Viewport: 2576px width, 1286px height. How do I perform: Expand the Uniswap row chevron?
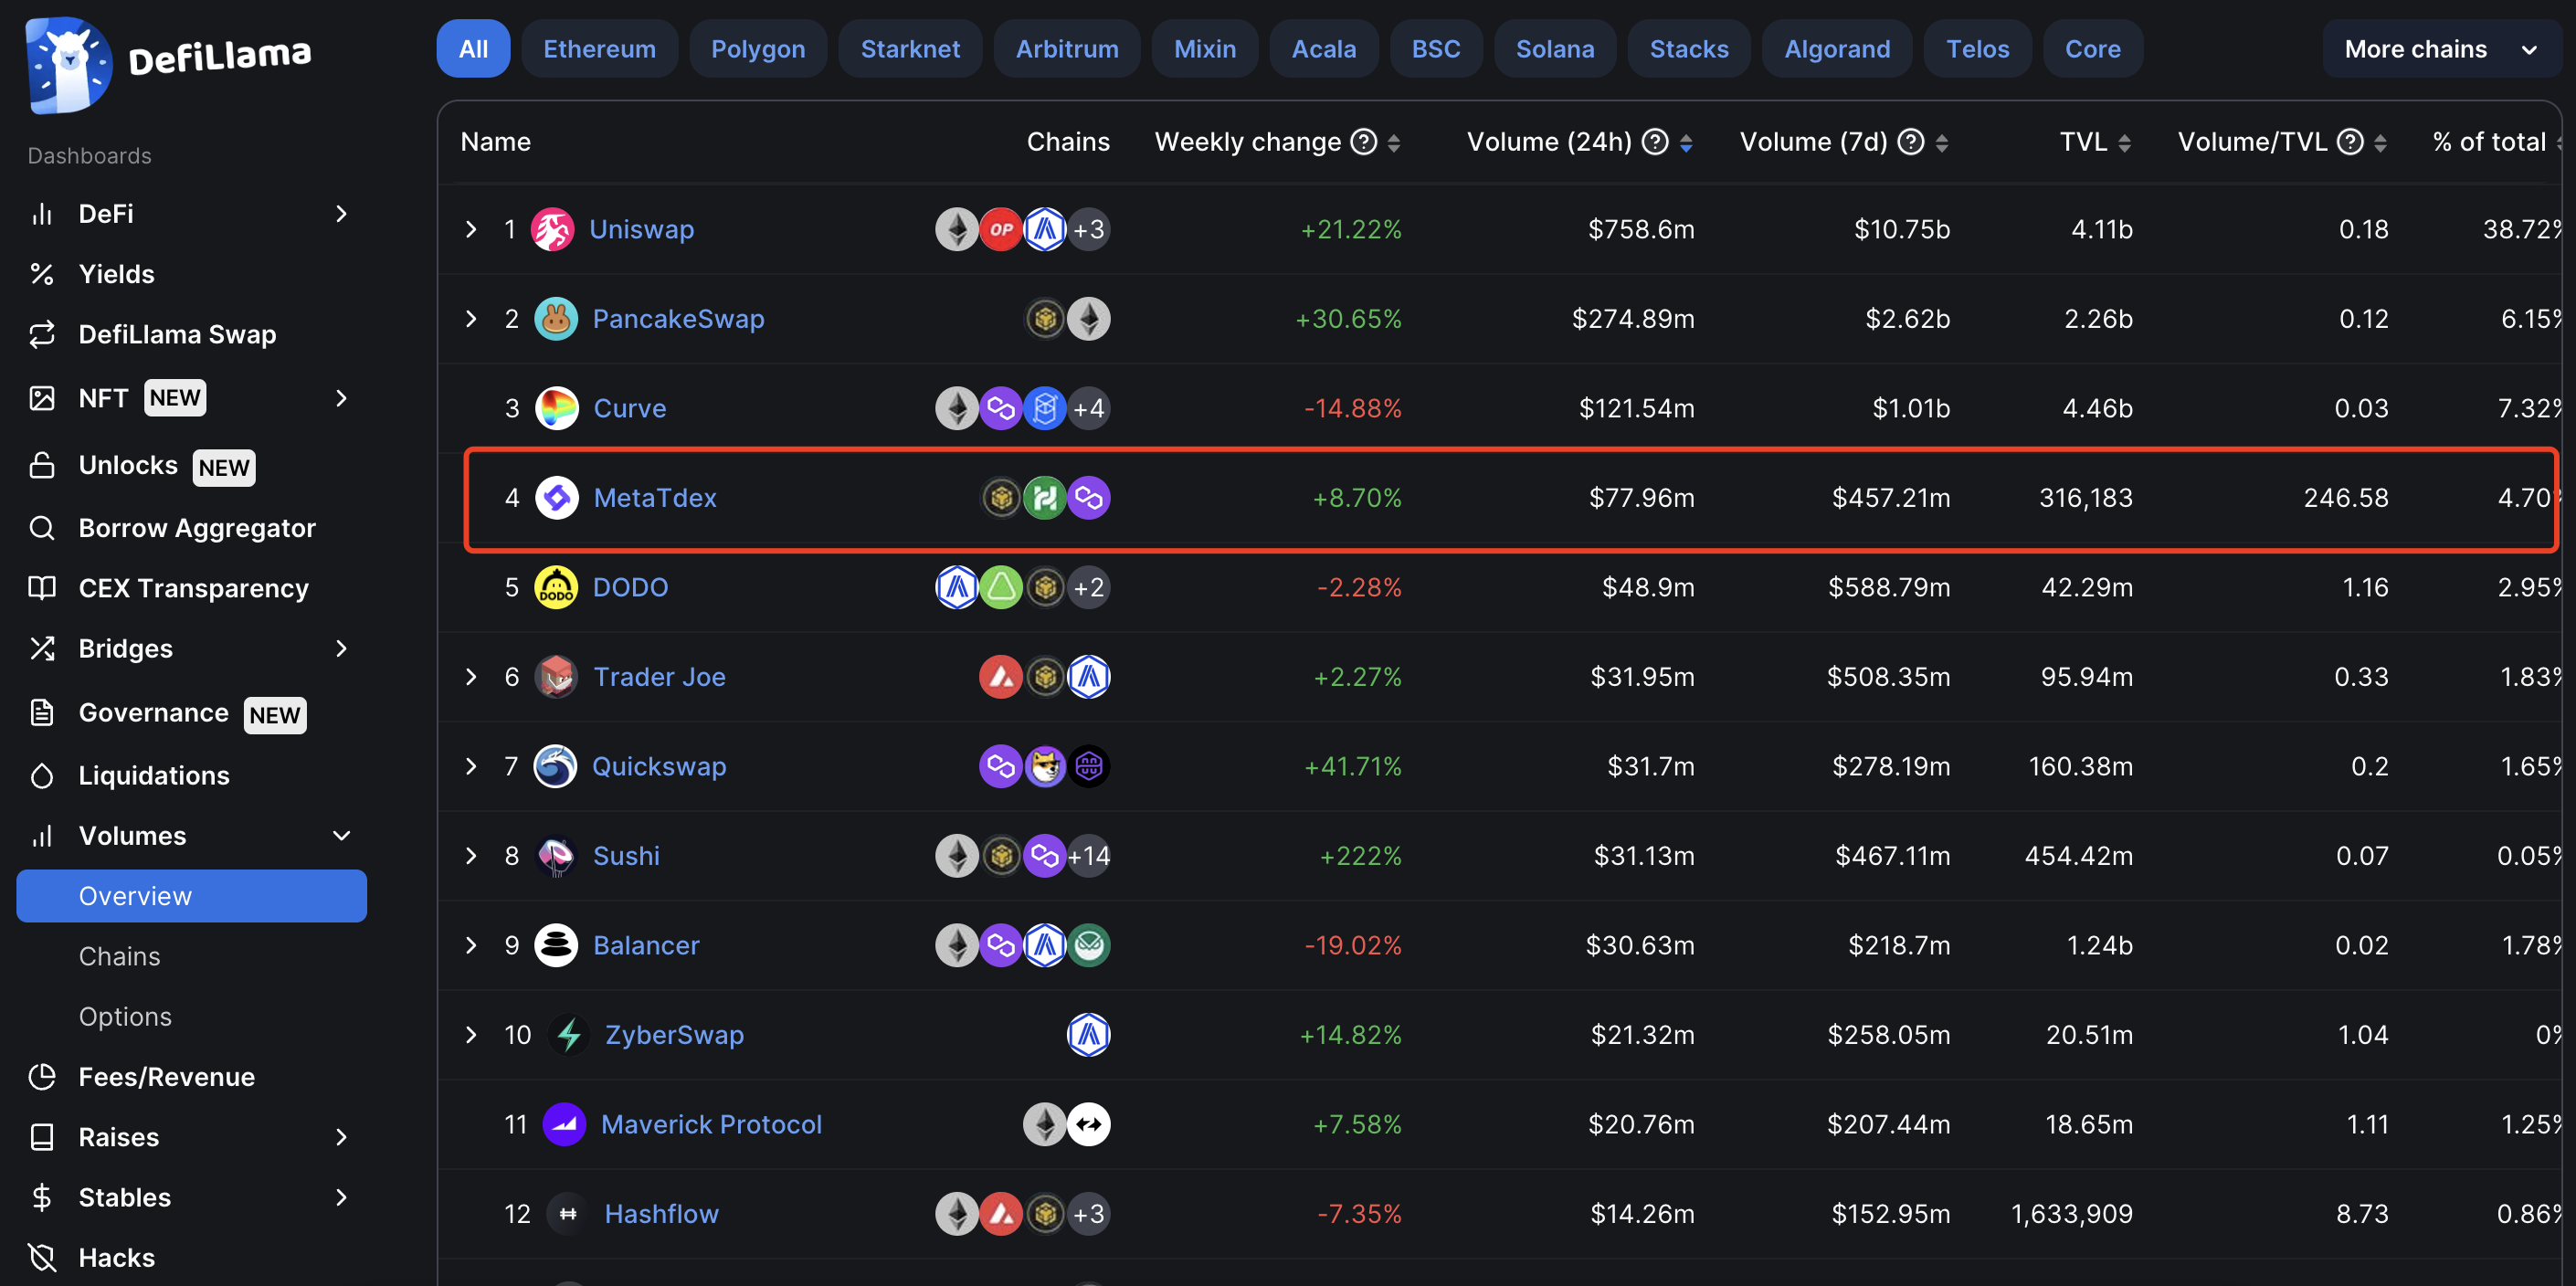point(471,229)
